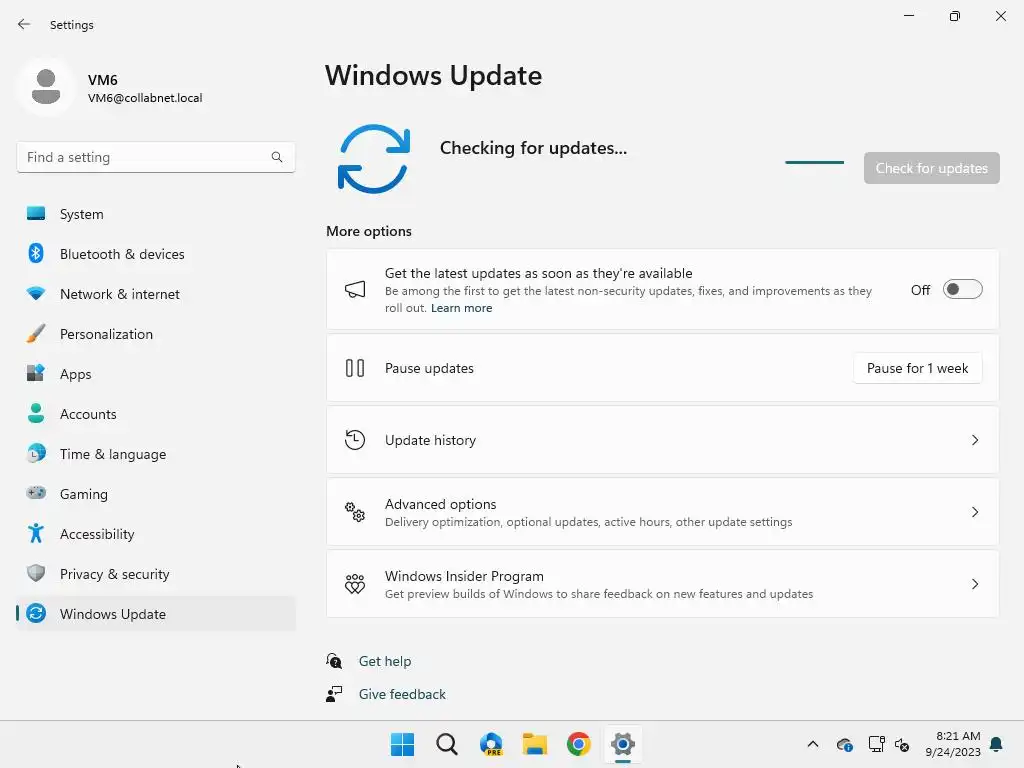Click the search magnifier in Find a setting
This screenshot has height=768, width=1024.
(277, 157)
